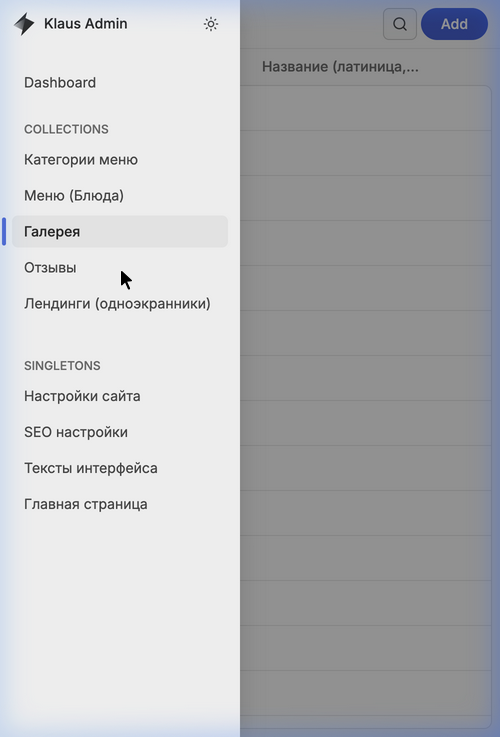Open the Настройки сайта singleton
This screenshot has width=500, height=737.
tap(82, 396)
